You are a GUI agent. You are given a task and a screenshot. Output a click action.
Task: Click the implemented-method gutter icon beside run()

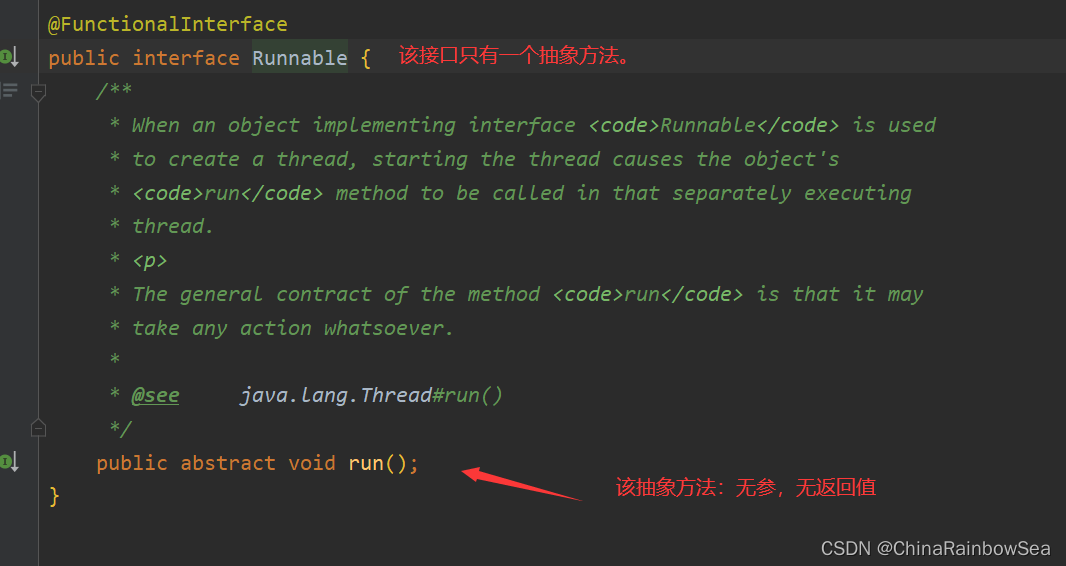[9, 462]
